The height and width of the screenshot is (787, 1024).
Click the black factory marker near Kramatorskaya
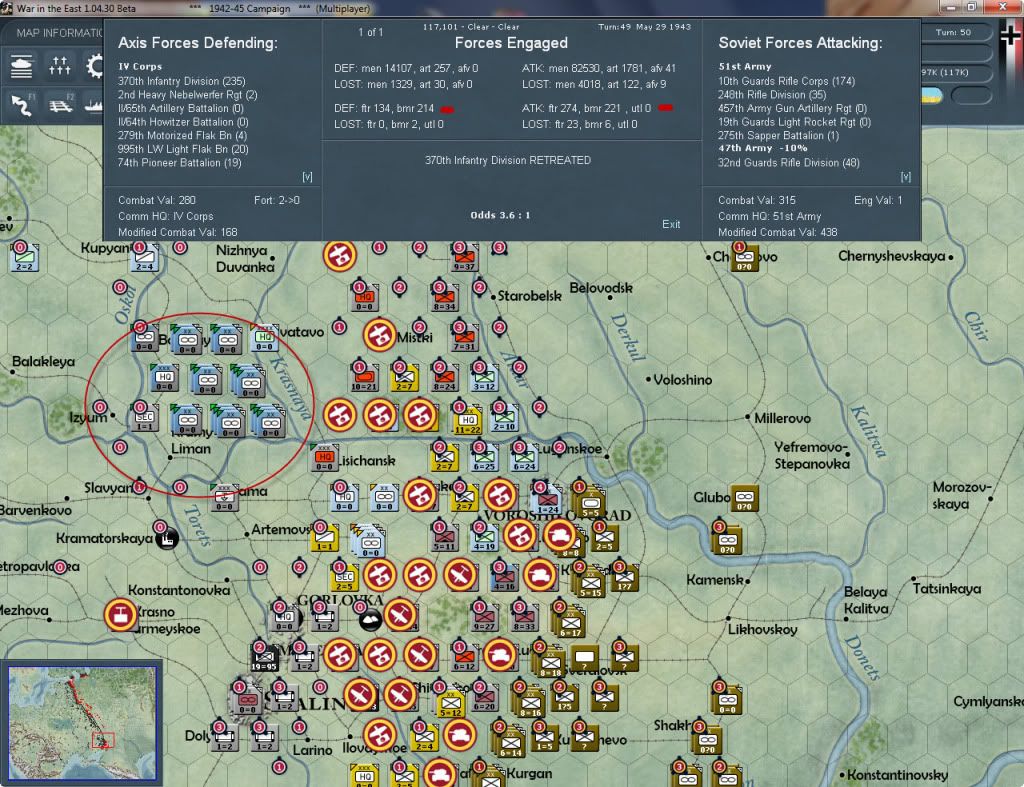point(167,538)
